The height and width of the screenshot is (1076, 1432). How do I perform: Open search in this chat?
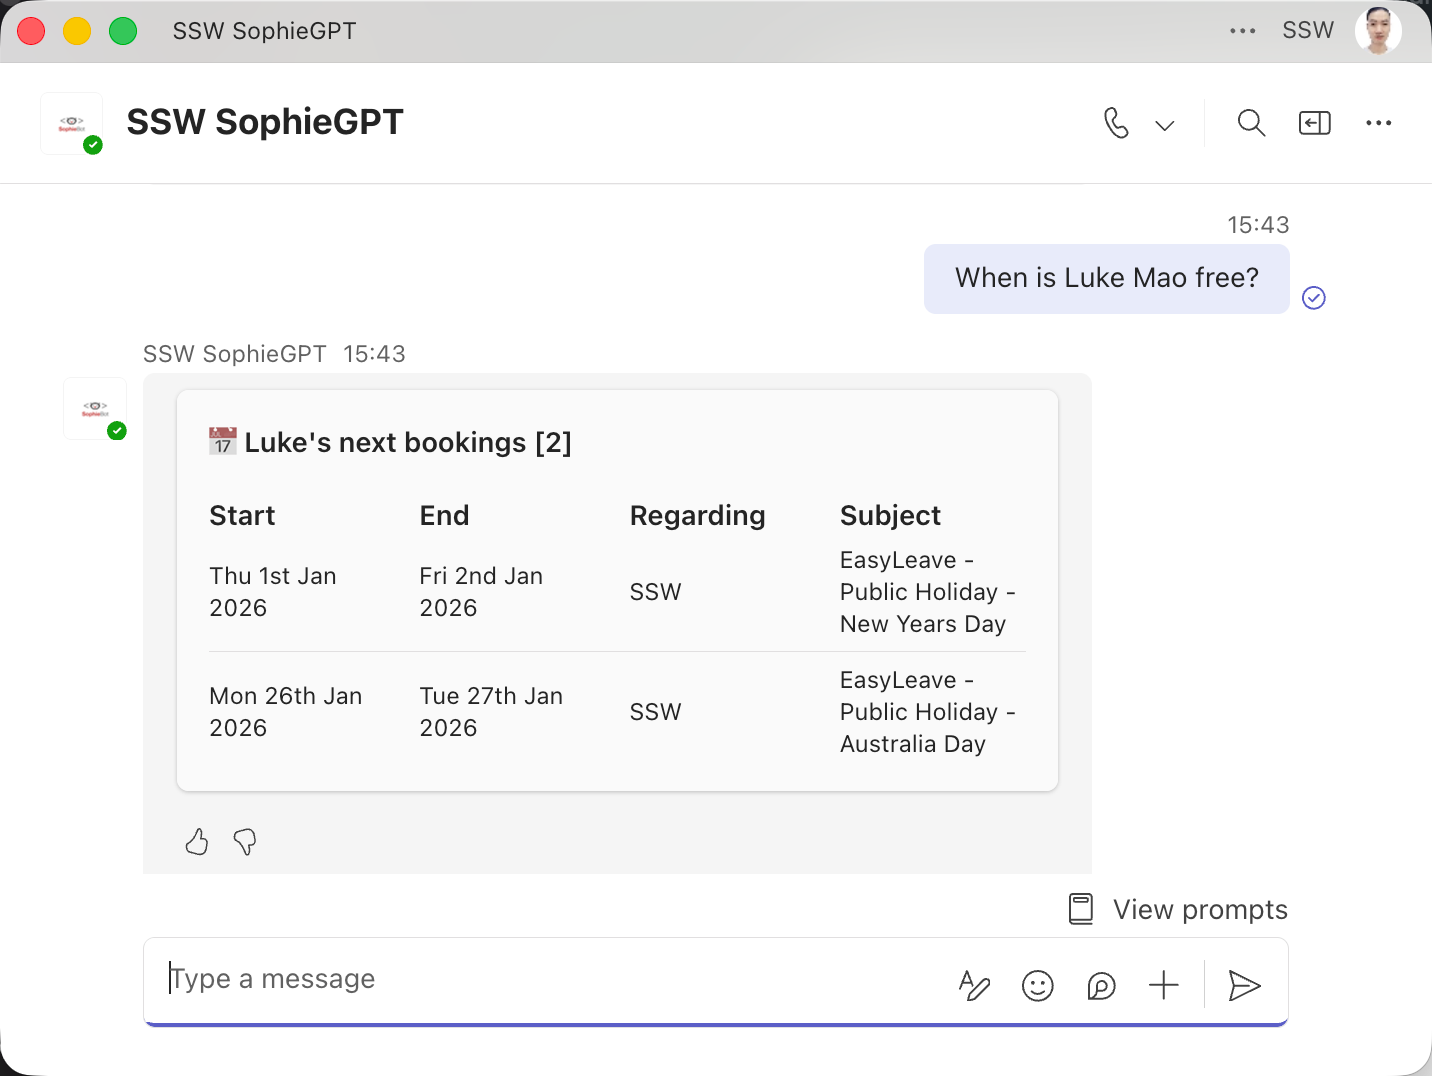tap(1251, 123)
